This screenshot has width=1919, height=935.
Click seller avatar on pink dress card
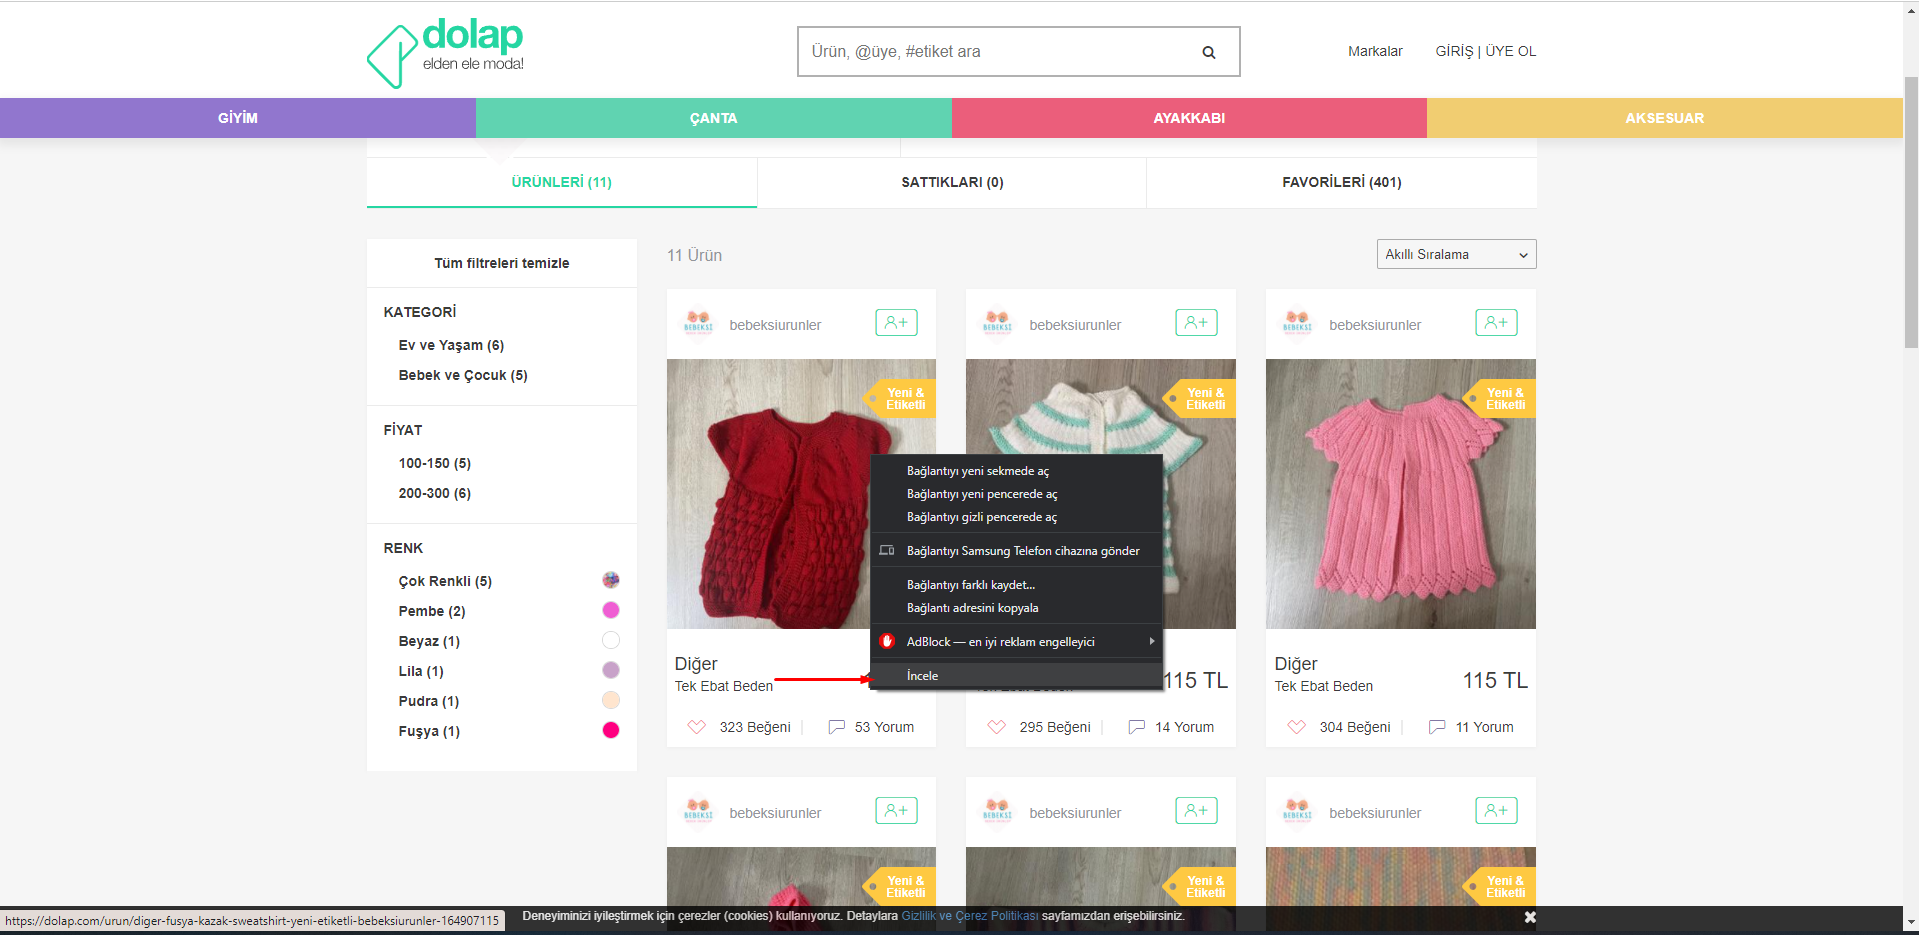(x=1298, y=324)
